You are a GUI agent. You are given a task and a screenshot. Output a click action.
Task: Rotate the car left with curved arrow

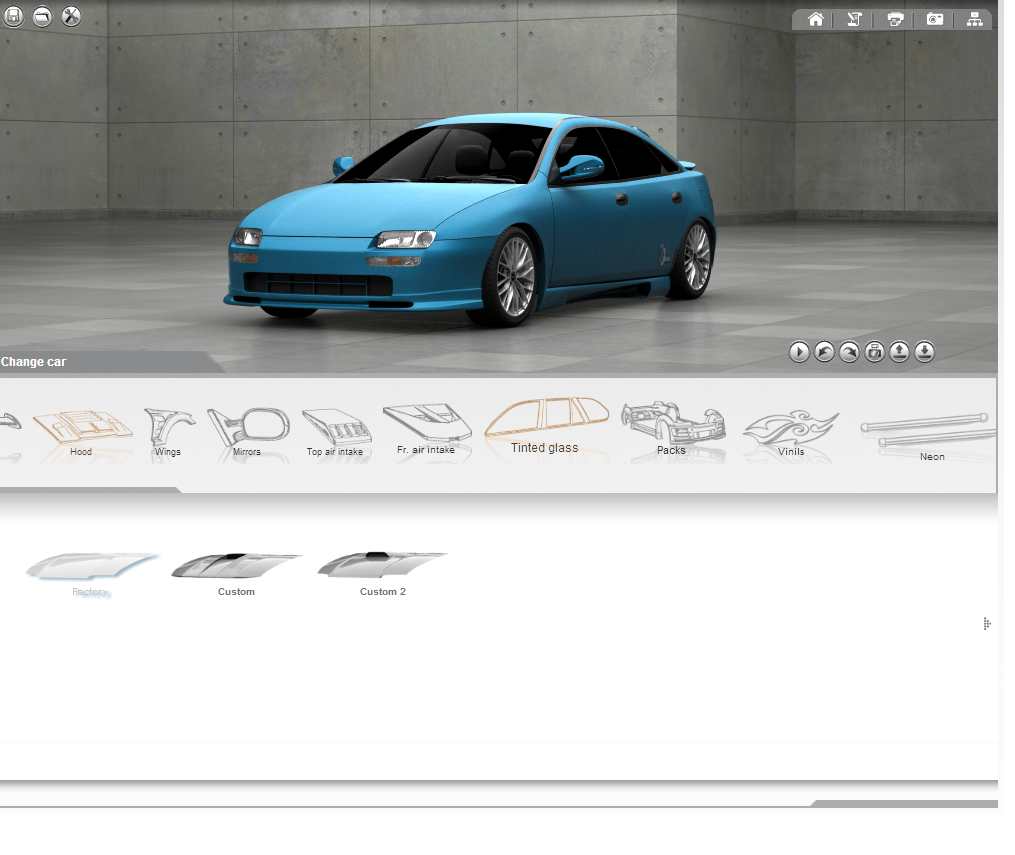pos(824,352)
